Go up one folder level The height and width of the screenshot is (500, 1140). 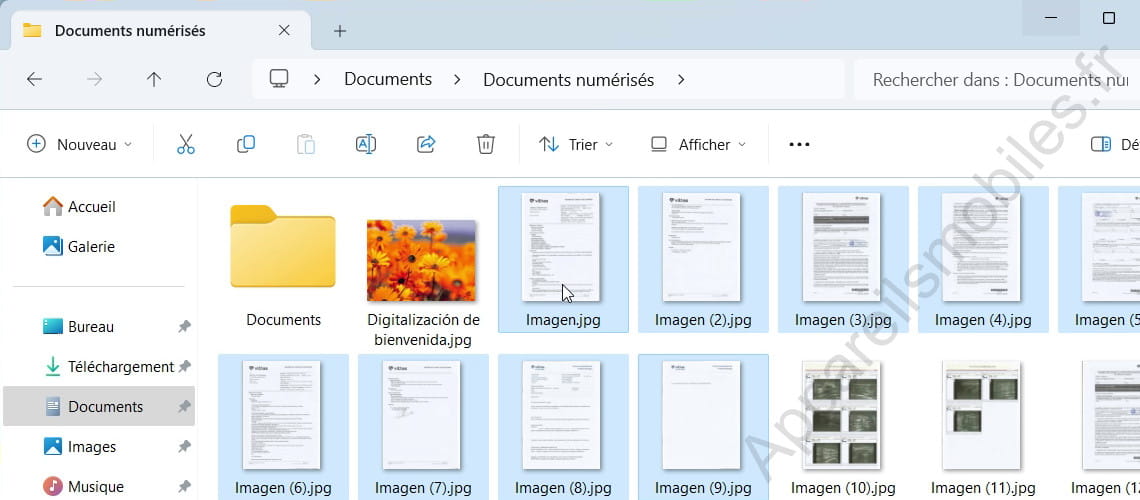(153, 79)
